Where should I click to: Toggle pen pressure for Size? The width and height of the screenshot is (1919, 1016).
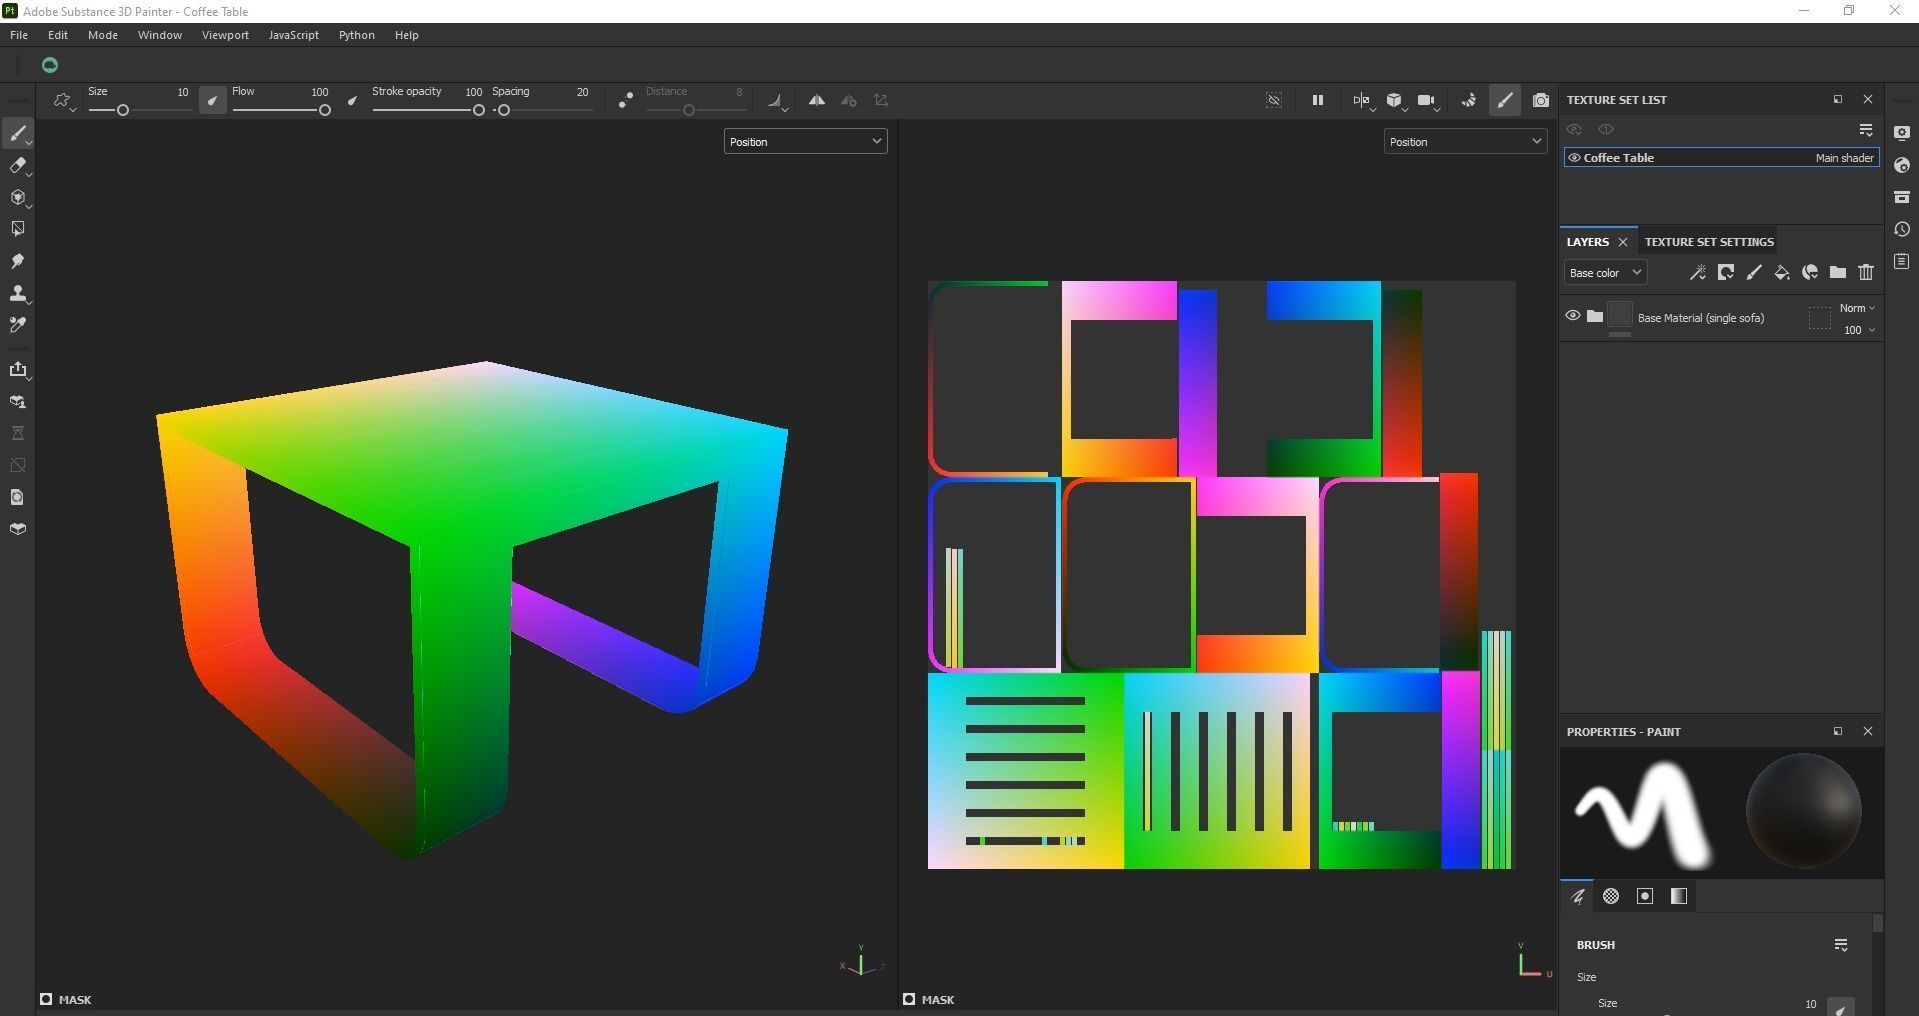pos(212,100)
